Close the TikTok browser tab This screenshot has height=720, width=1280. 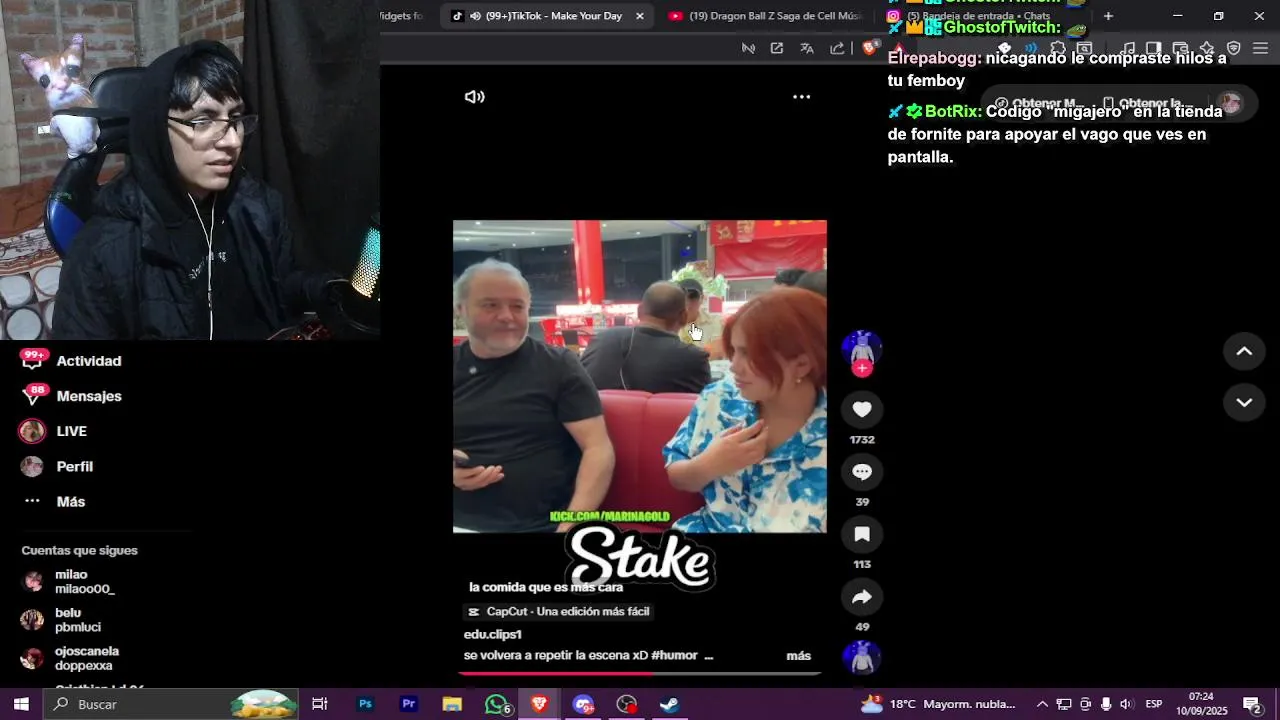(x=640, y=16)
